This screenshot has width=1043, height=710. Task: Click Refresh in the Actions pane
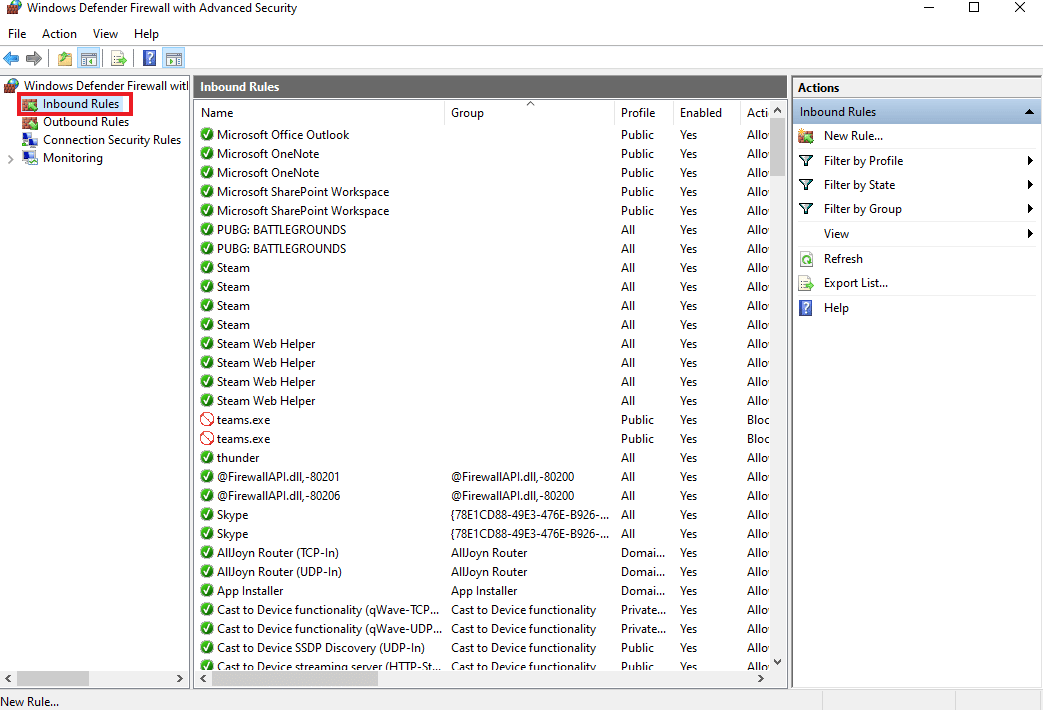843,259
